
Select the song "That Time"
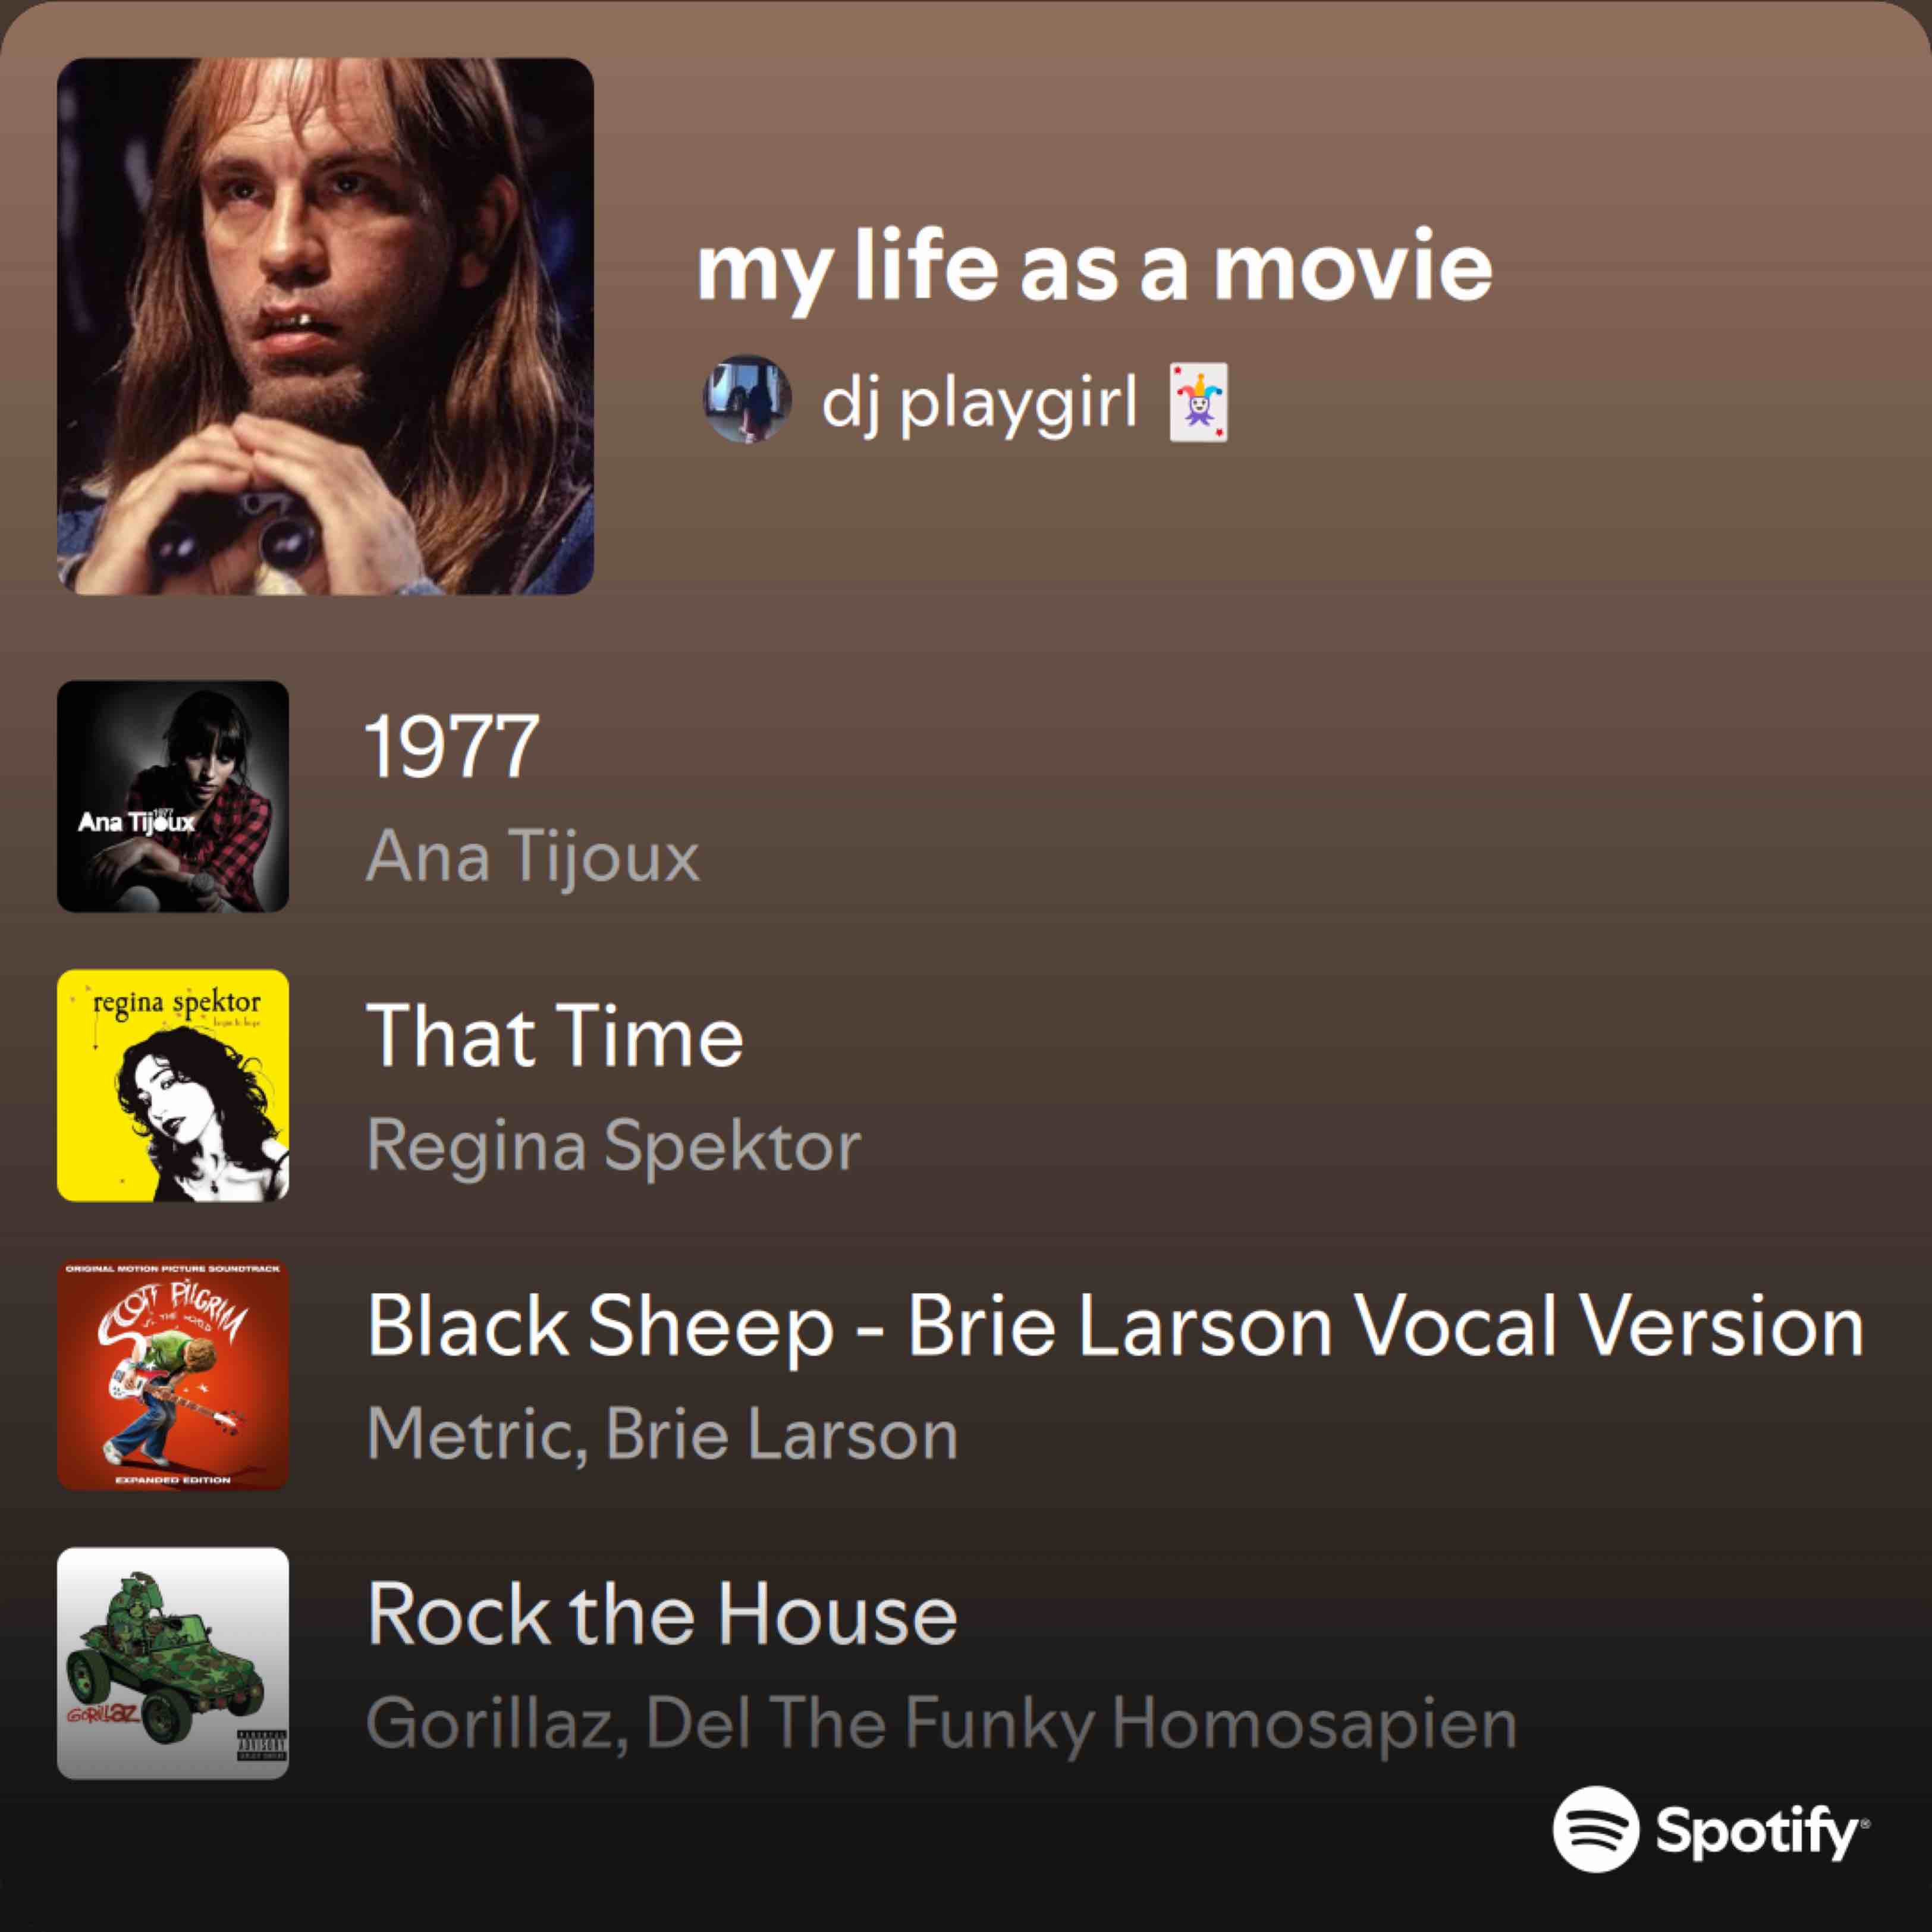click(555, 1036)
